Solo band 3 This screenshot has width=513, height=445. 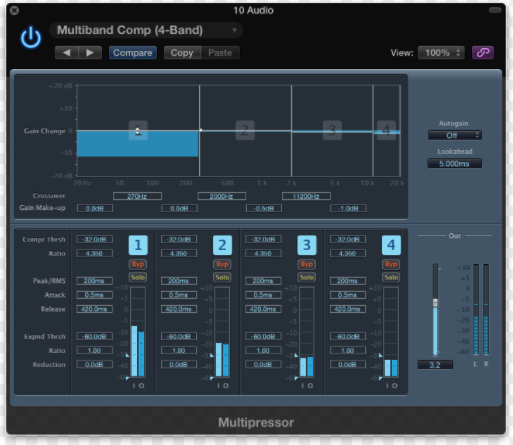pyautogui.click(x=307, y=277)
